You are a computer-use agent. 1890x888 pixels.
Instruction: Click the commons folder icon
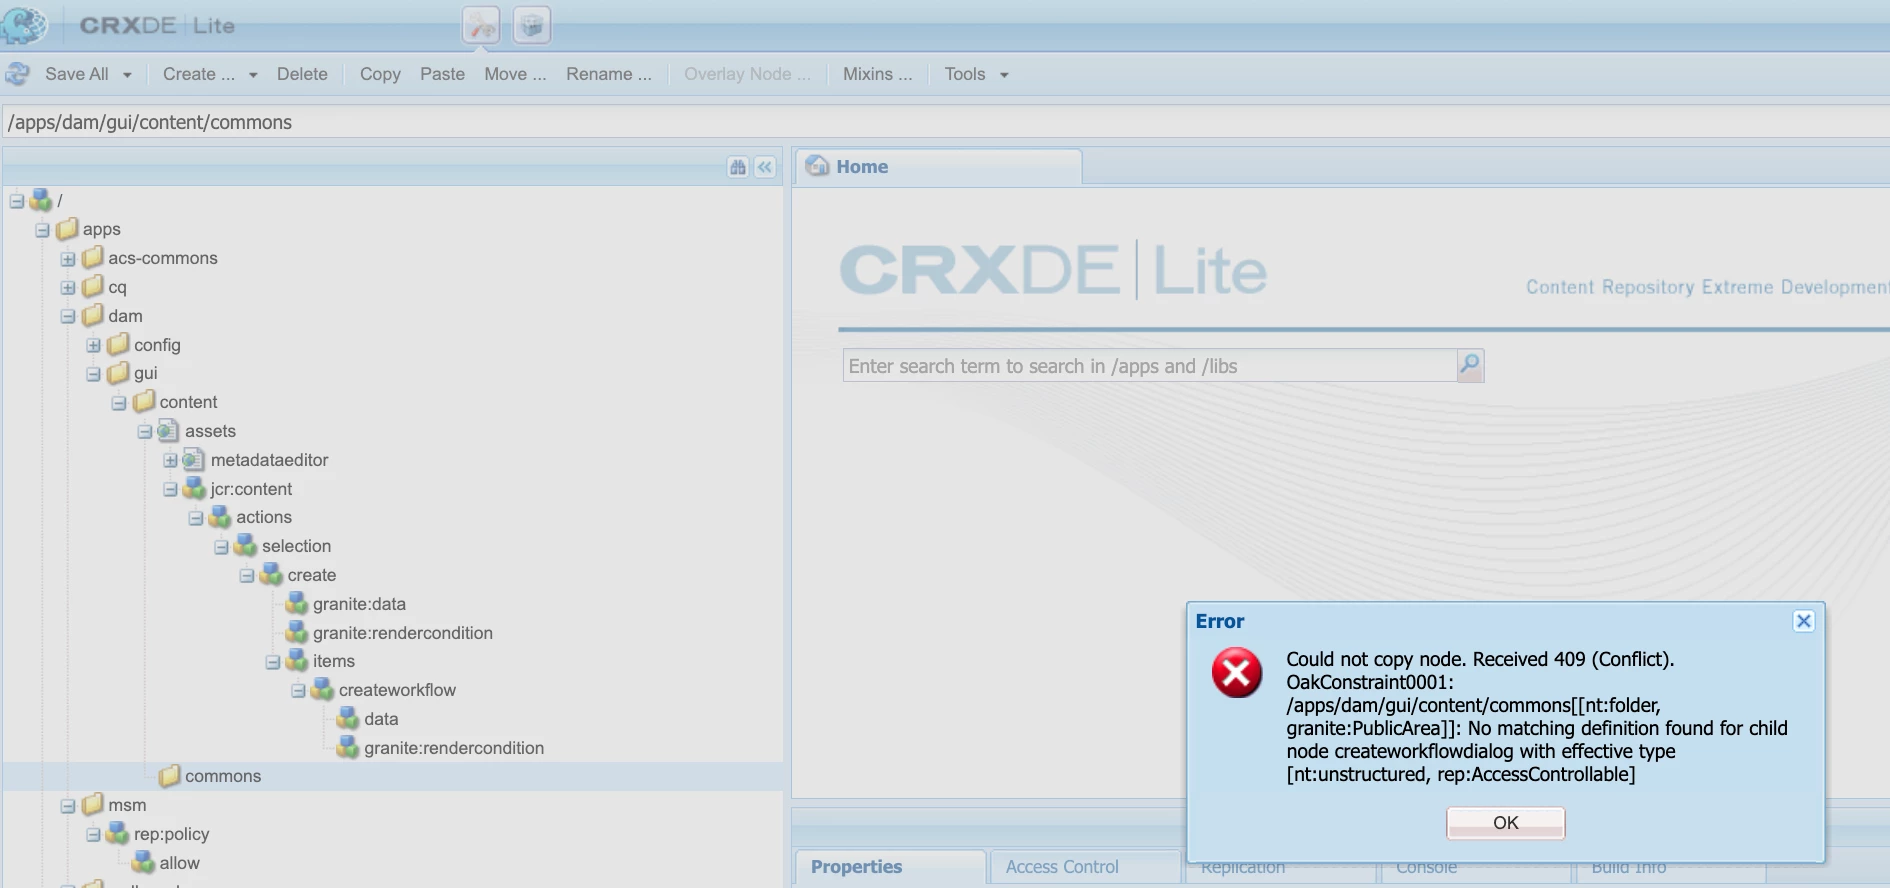(169, 776)
